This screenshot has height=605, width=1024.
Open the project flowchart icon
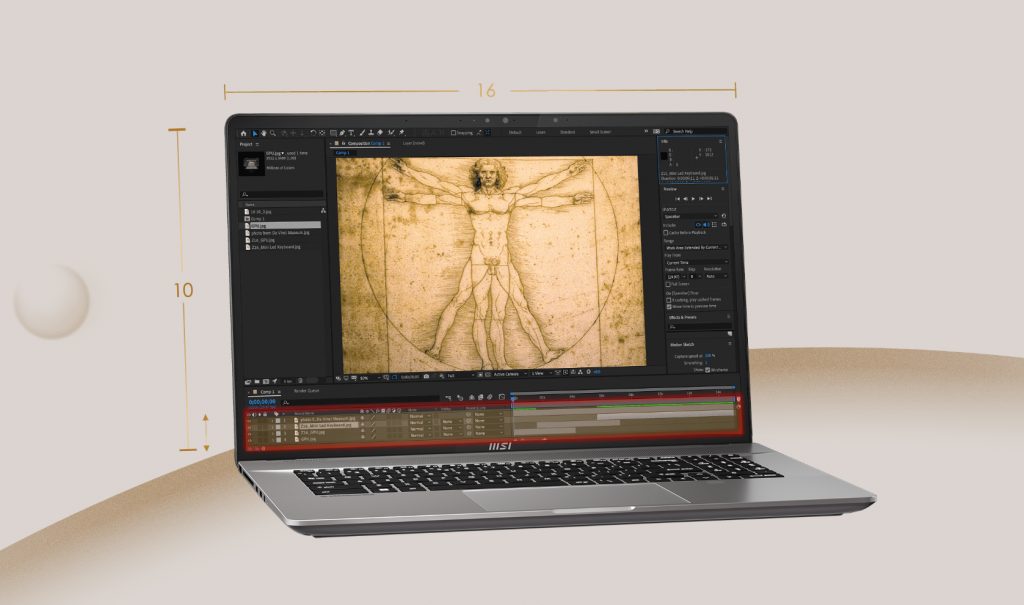323,210
